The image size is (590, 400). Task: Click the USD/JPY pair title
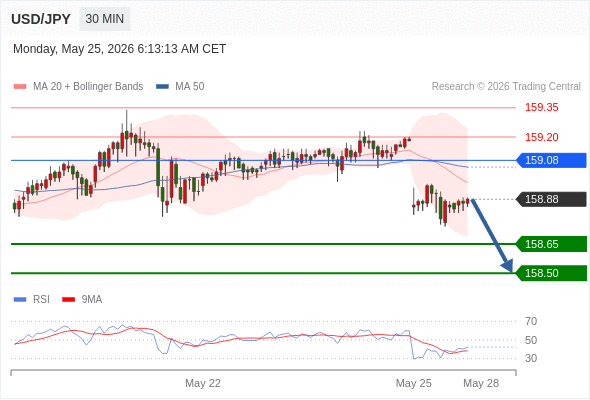tap(41, 19)
